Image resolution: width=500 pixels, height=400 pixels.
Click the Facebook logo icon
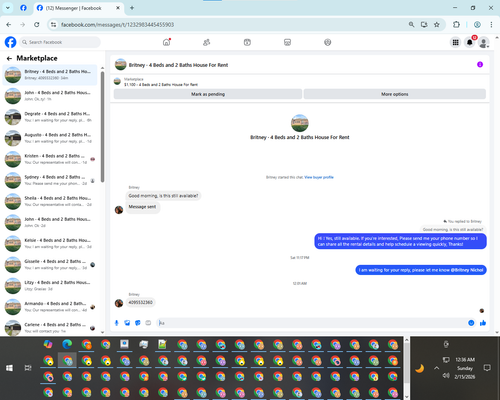[10, 42]
